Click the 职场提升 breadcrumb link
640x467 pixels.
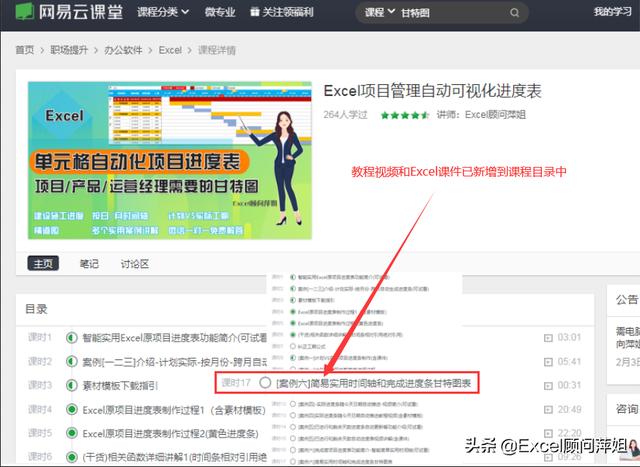[x=69, y=50]
